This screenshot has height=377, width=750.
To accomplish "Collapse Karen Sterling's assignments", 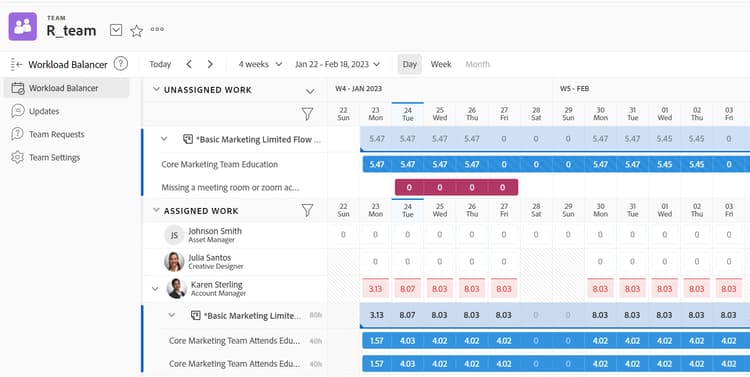I will (155, 289).
